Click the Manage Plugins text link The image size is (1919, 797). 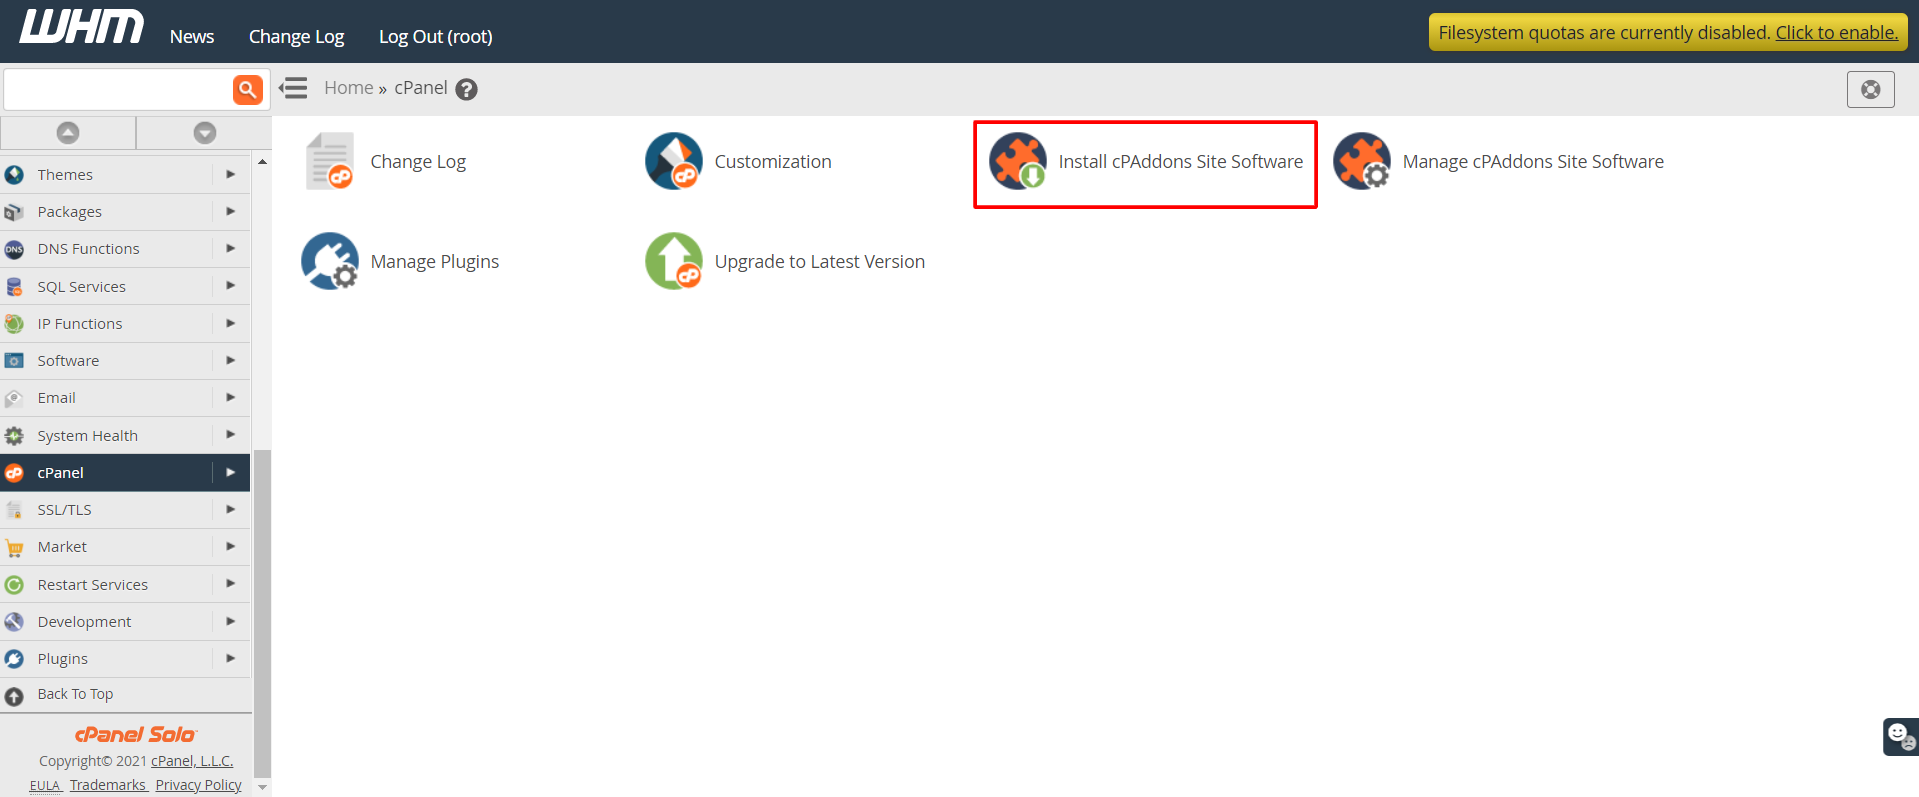(435, 261)
